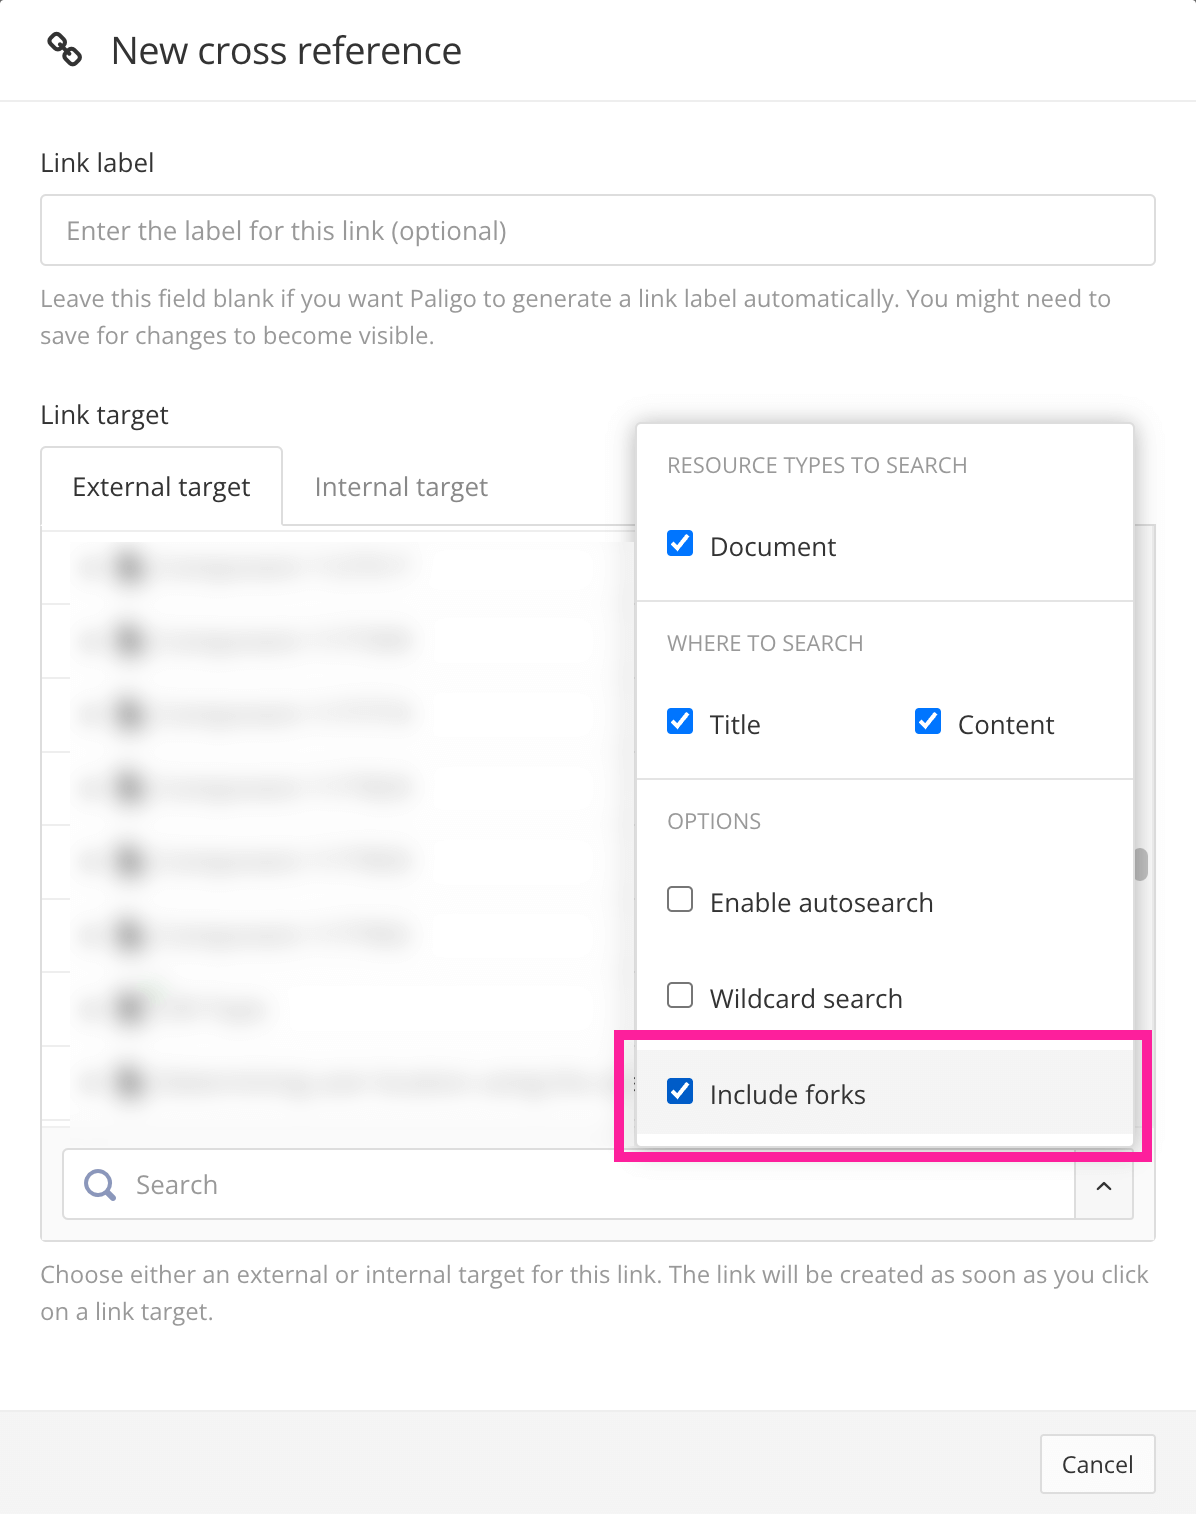Screen dimensions: 1196x1514
Task: Click the third entry in the target list
Action: (300, 713)
